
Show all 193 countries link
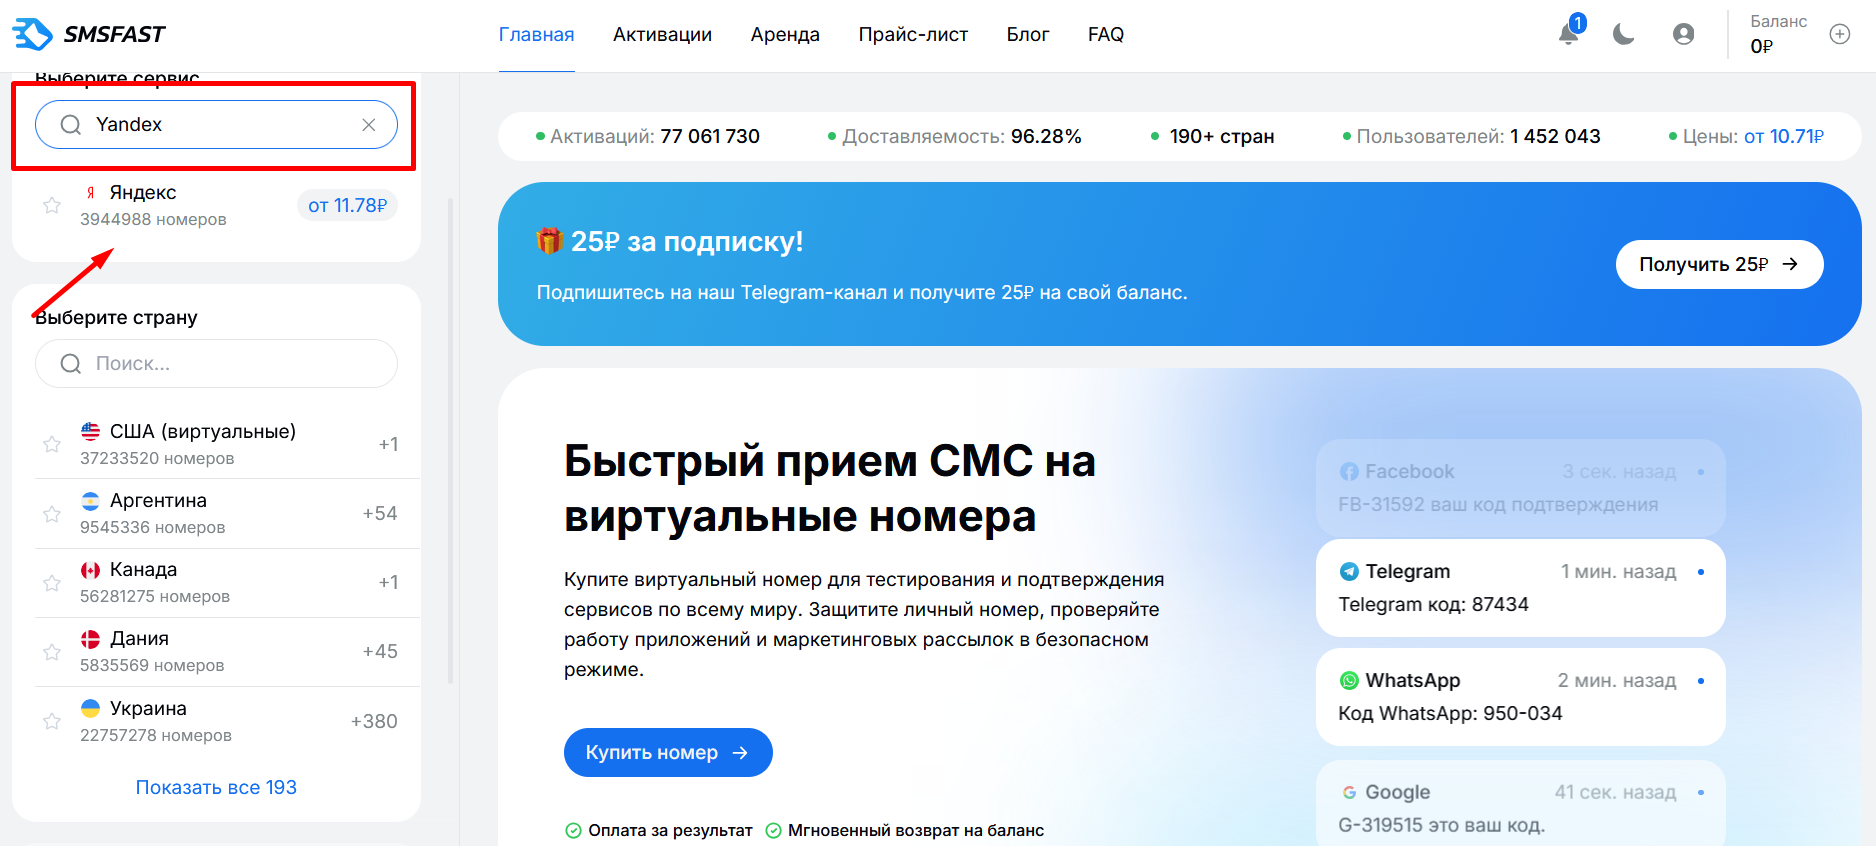[216, 787]
